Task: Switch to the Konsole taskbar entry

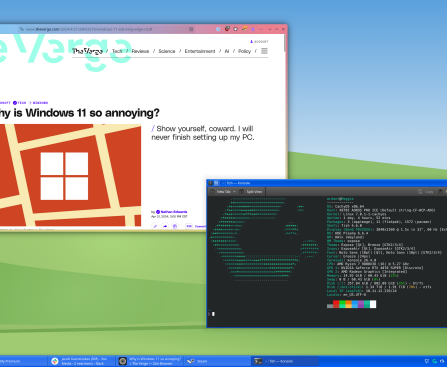Action: tap(285, 361)
